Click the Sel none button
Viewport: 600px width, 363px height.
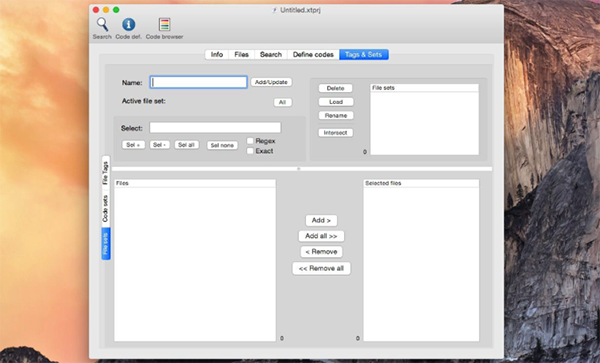pos(222,145)
